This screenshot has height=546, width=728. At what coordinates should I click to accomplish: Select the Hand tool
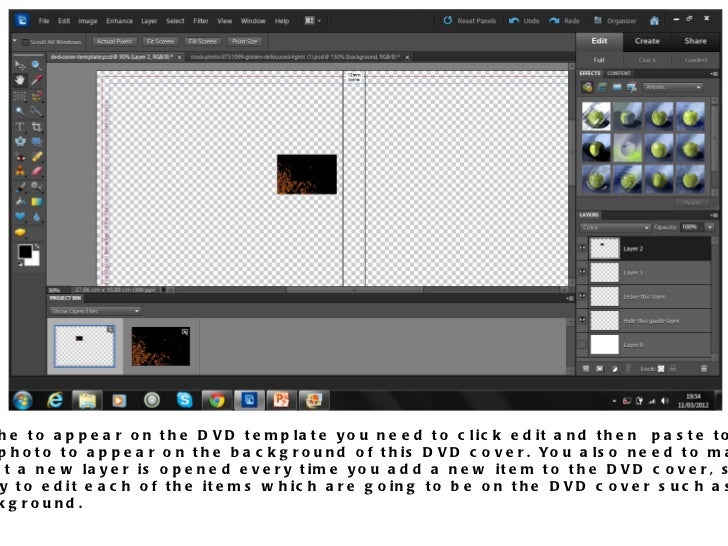(x=20, y=80)
